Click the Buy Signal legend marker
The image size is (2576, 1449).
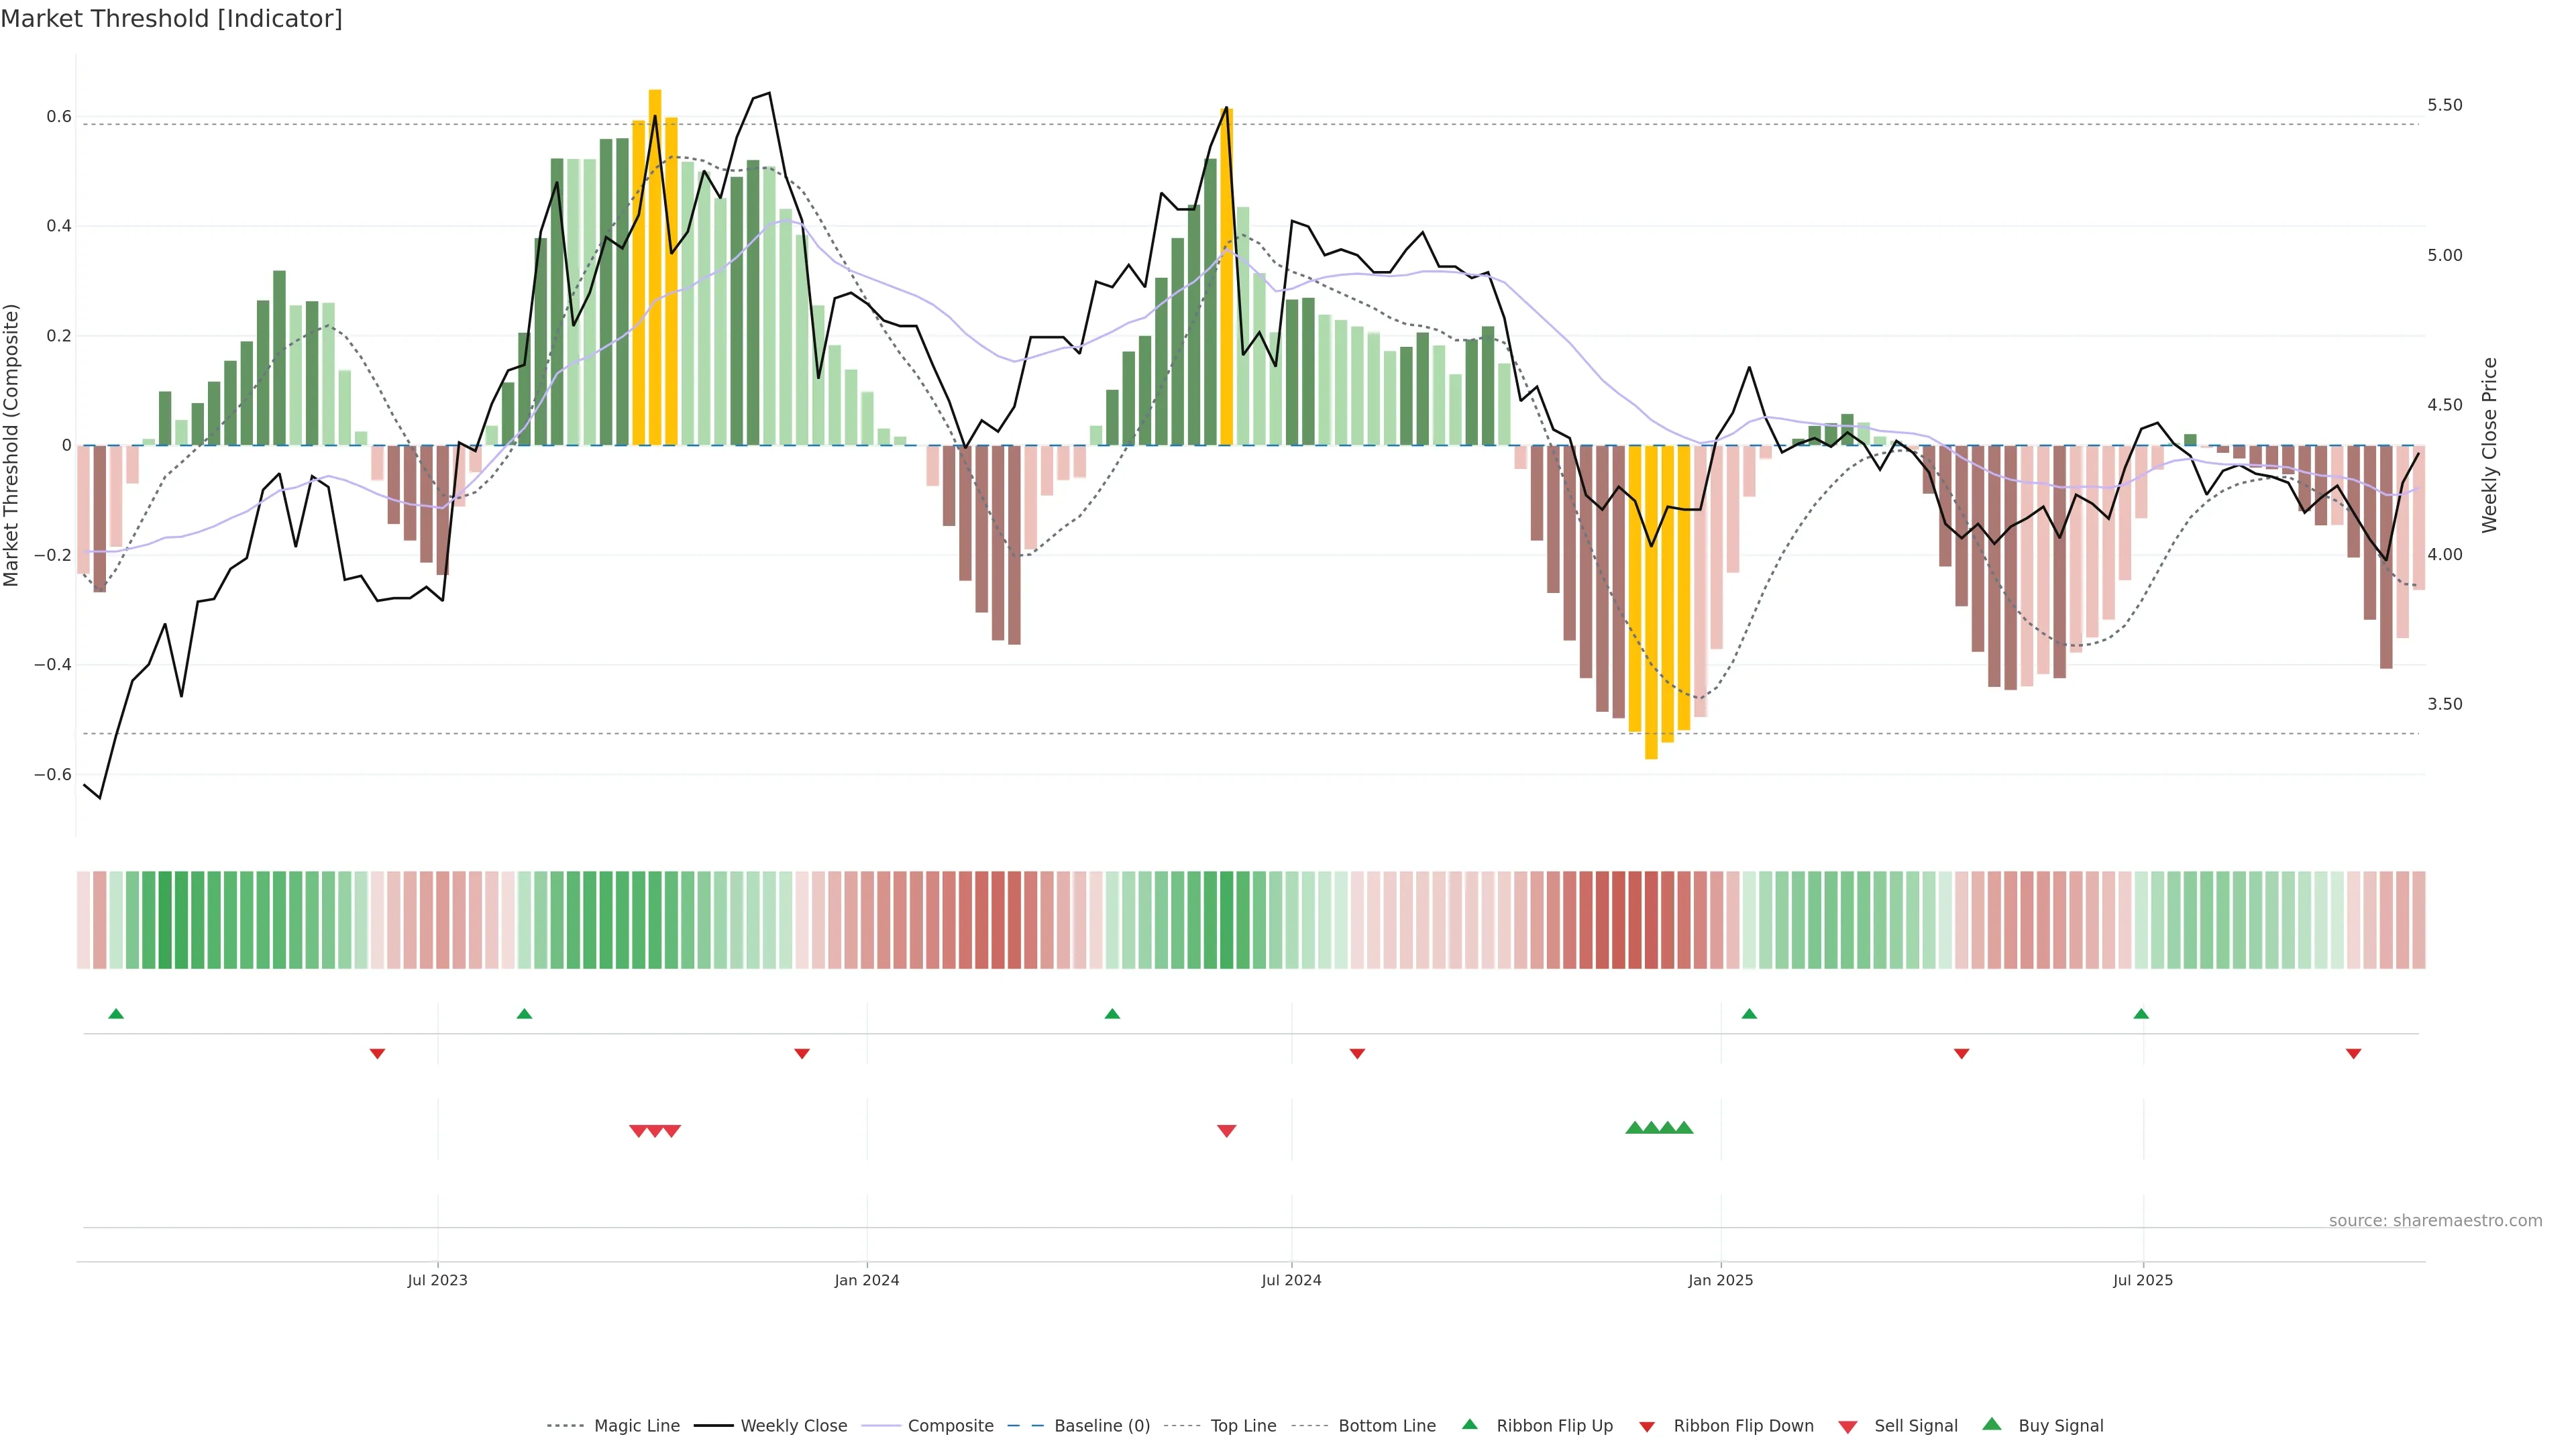coord(1991,1424)
